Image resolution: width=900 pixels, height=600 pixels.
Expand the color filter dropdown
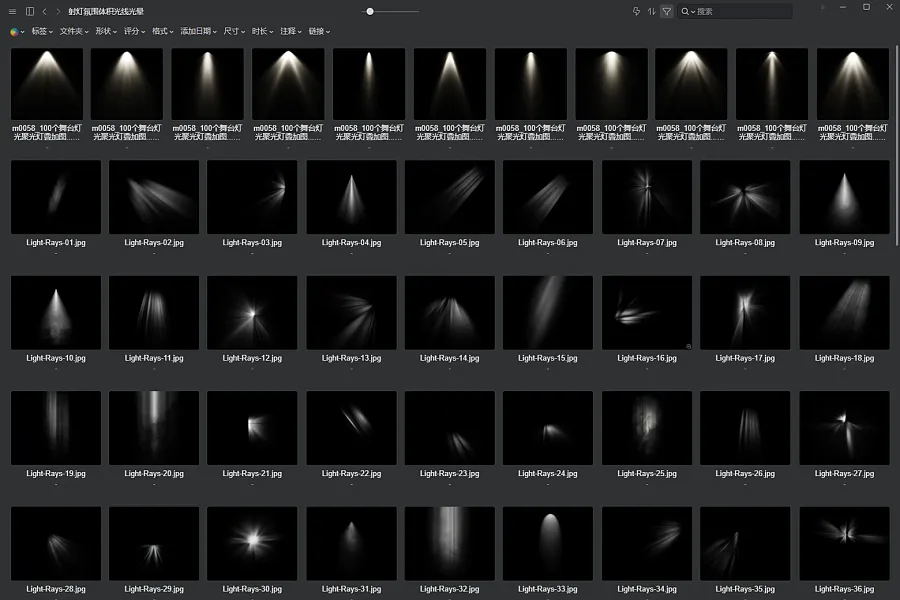(x=17, y=32)
